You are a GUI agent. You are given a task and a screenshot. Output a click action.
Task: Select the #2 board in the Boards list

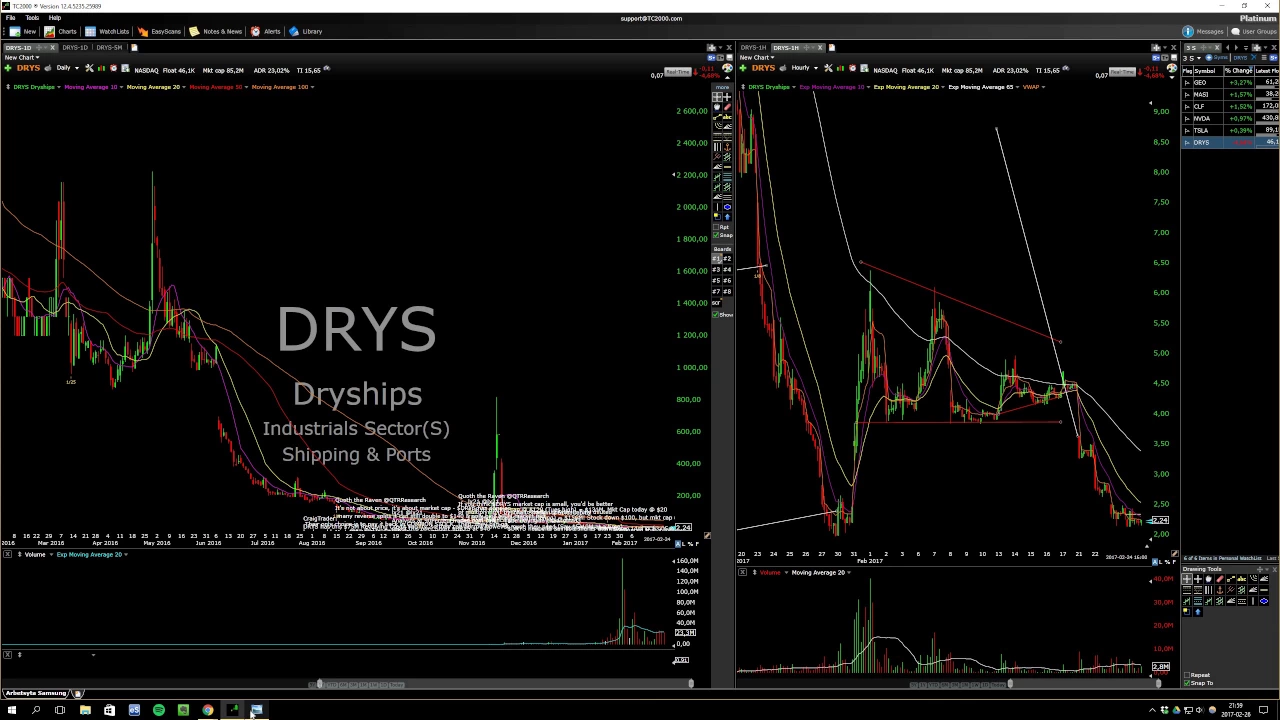pyautogui.click(x=728, y=258)
